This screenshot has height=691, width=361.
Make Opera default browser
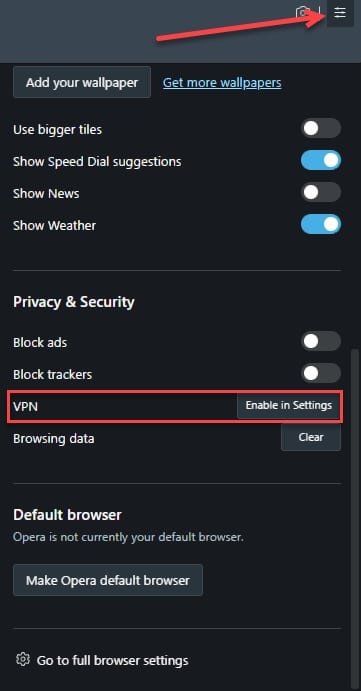click(108, 580)
